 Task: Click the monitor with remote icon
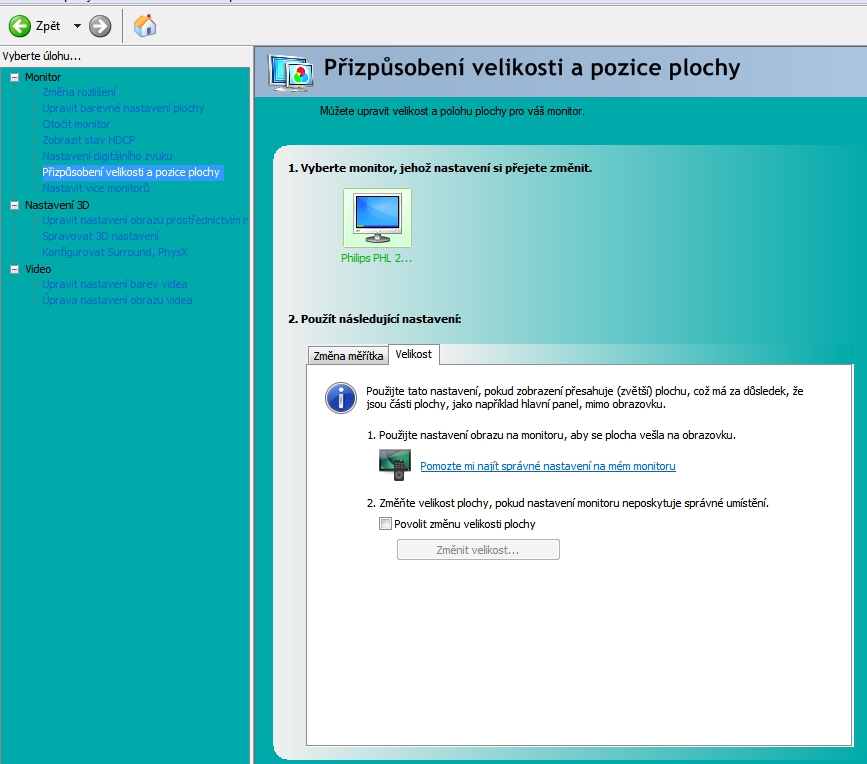click(x=395, y=464)
